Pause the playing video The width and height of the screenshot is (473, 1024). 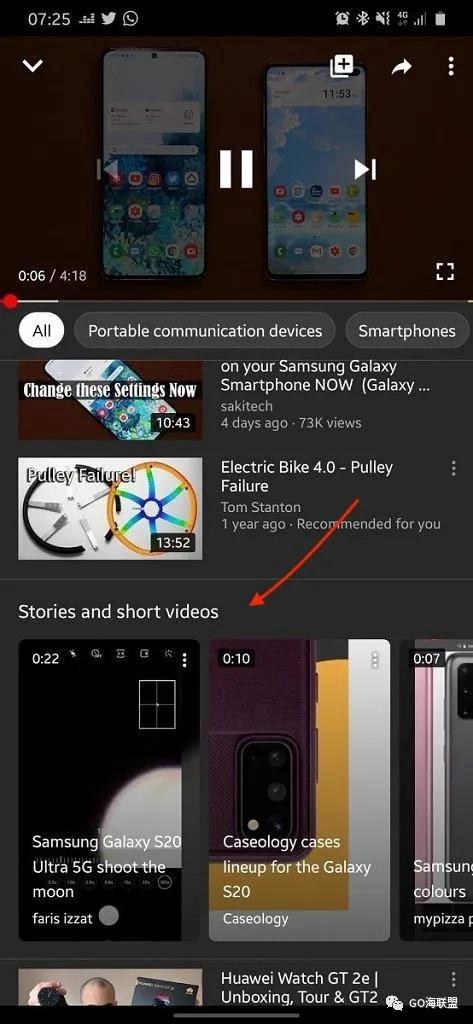236,169
